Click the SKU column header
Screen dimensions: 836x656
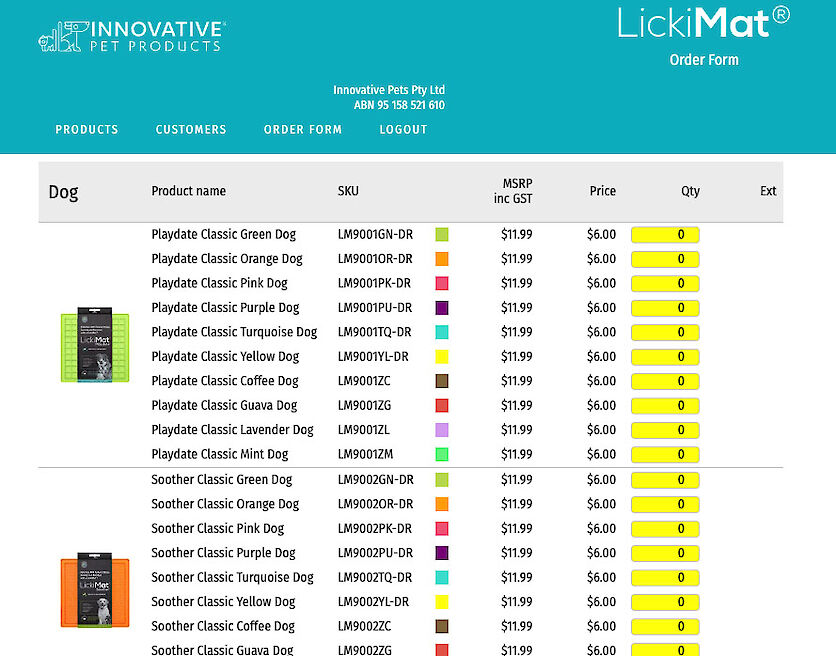pyautogui.click(x=348, y=191)
